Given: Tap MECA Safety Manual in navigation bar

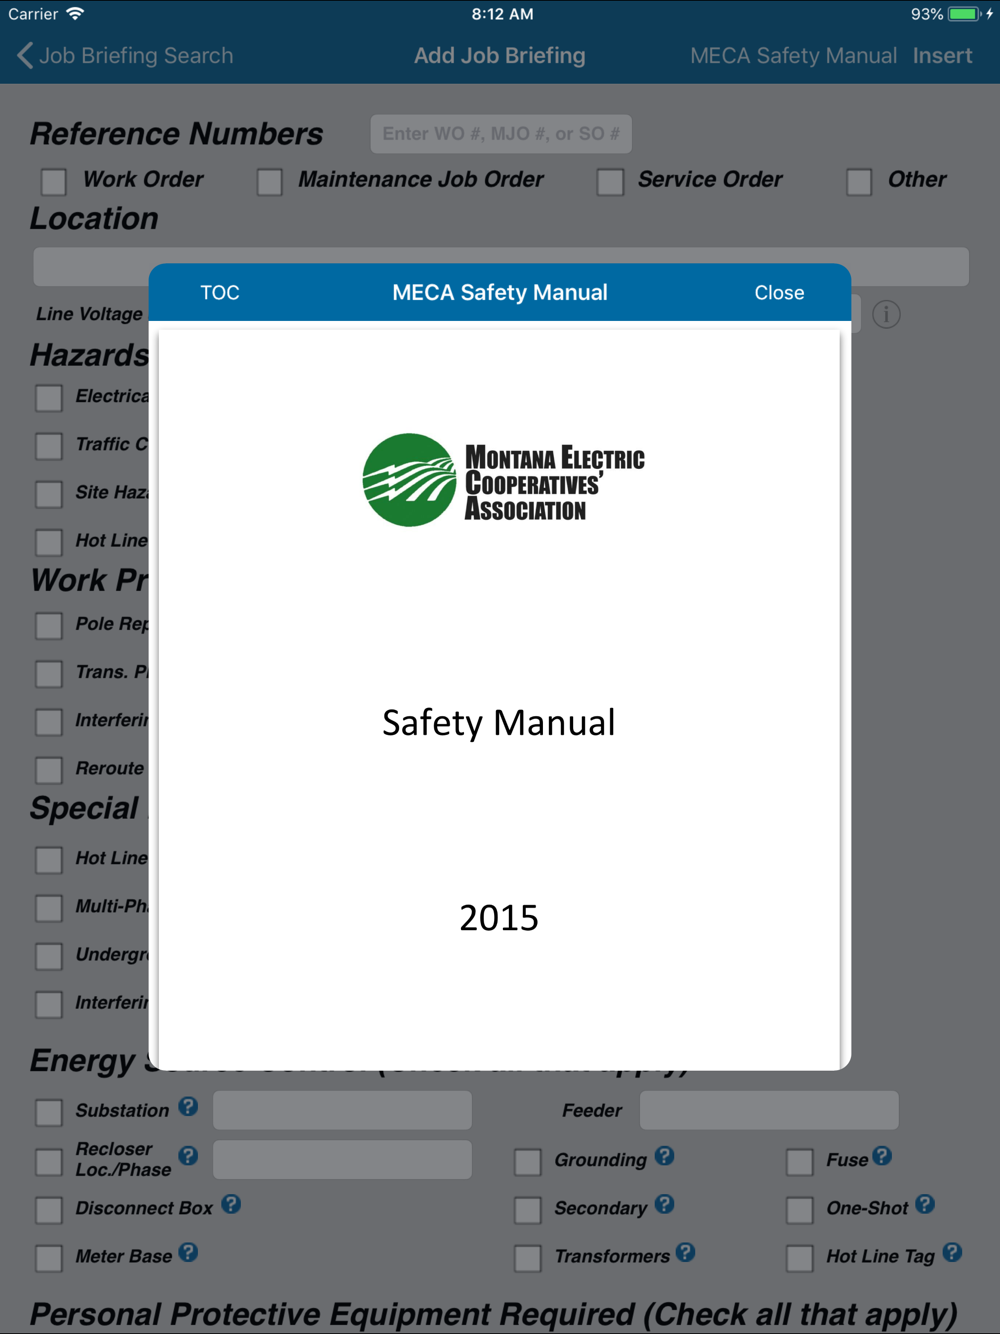Looking at the screenshot, I should pyautogui.click(x=793, y=56).
